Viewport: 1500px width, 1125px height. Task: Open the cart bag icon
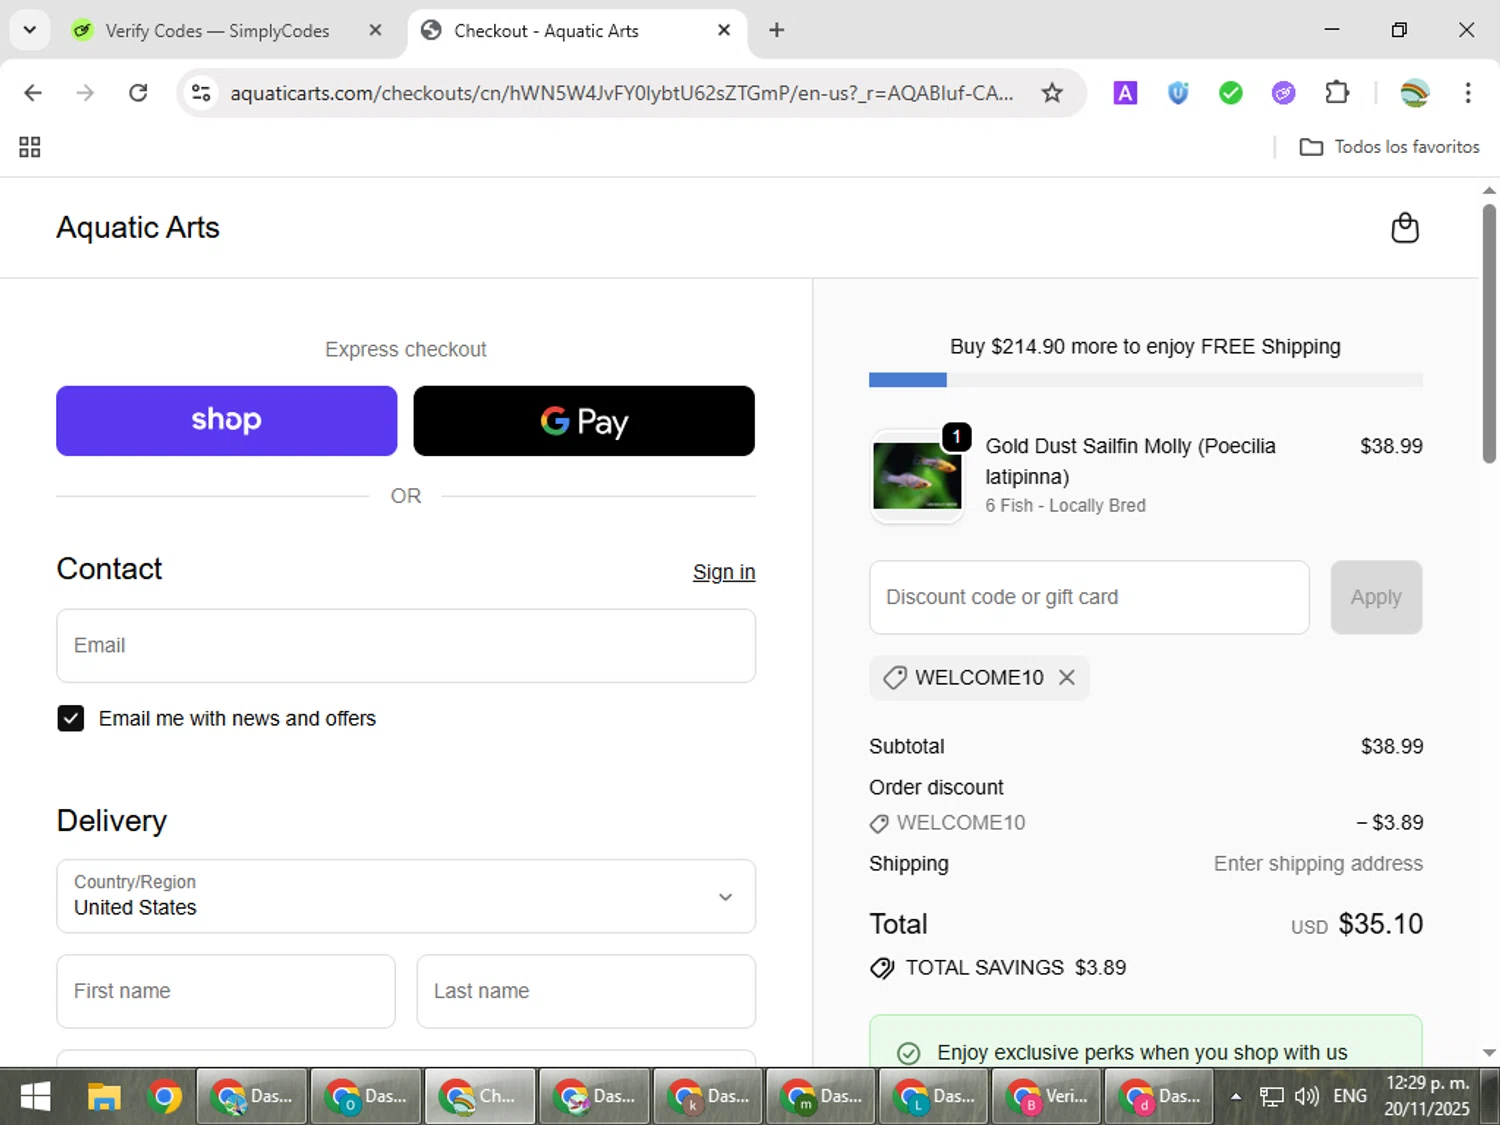pos(1405,228)
